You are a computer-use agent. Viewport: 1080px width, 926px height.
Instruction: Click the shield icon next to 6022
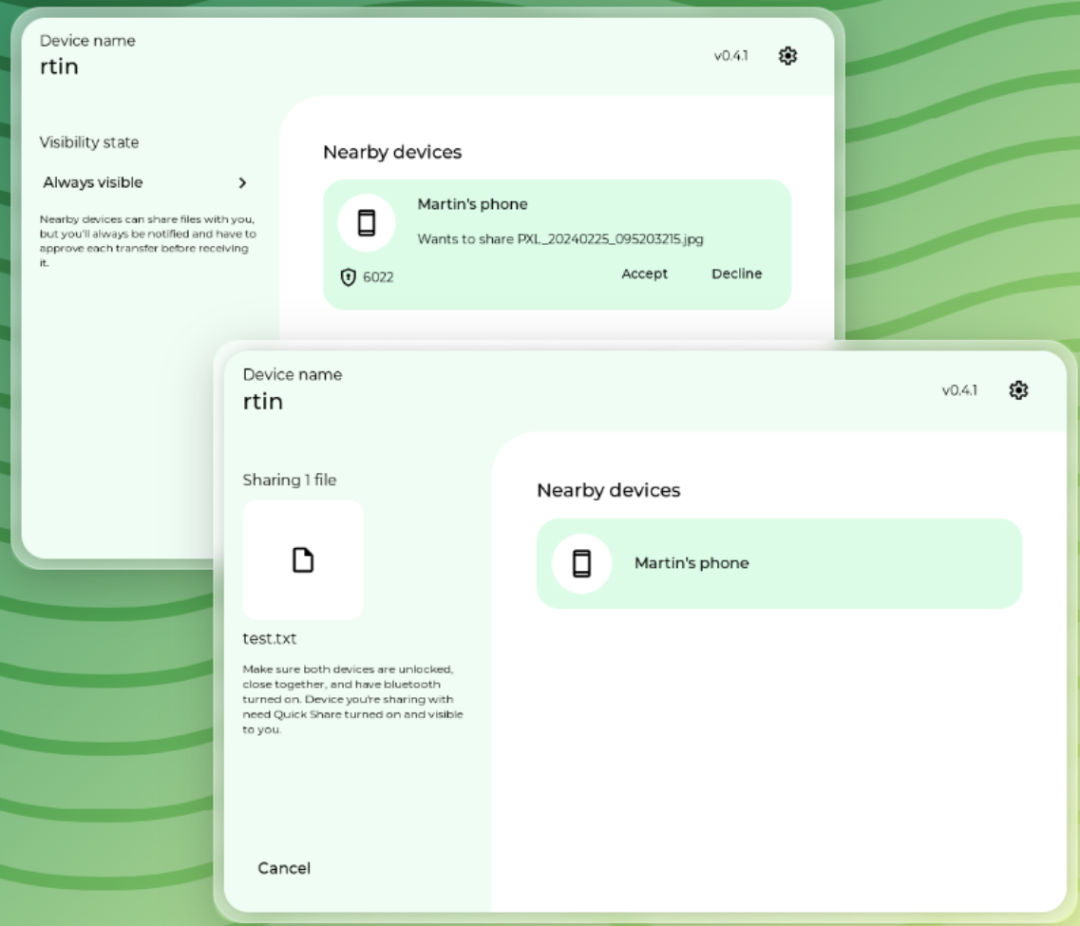click(348, 277)
